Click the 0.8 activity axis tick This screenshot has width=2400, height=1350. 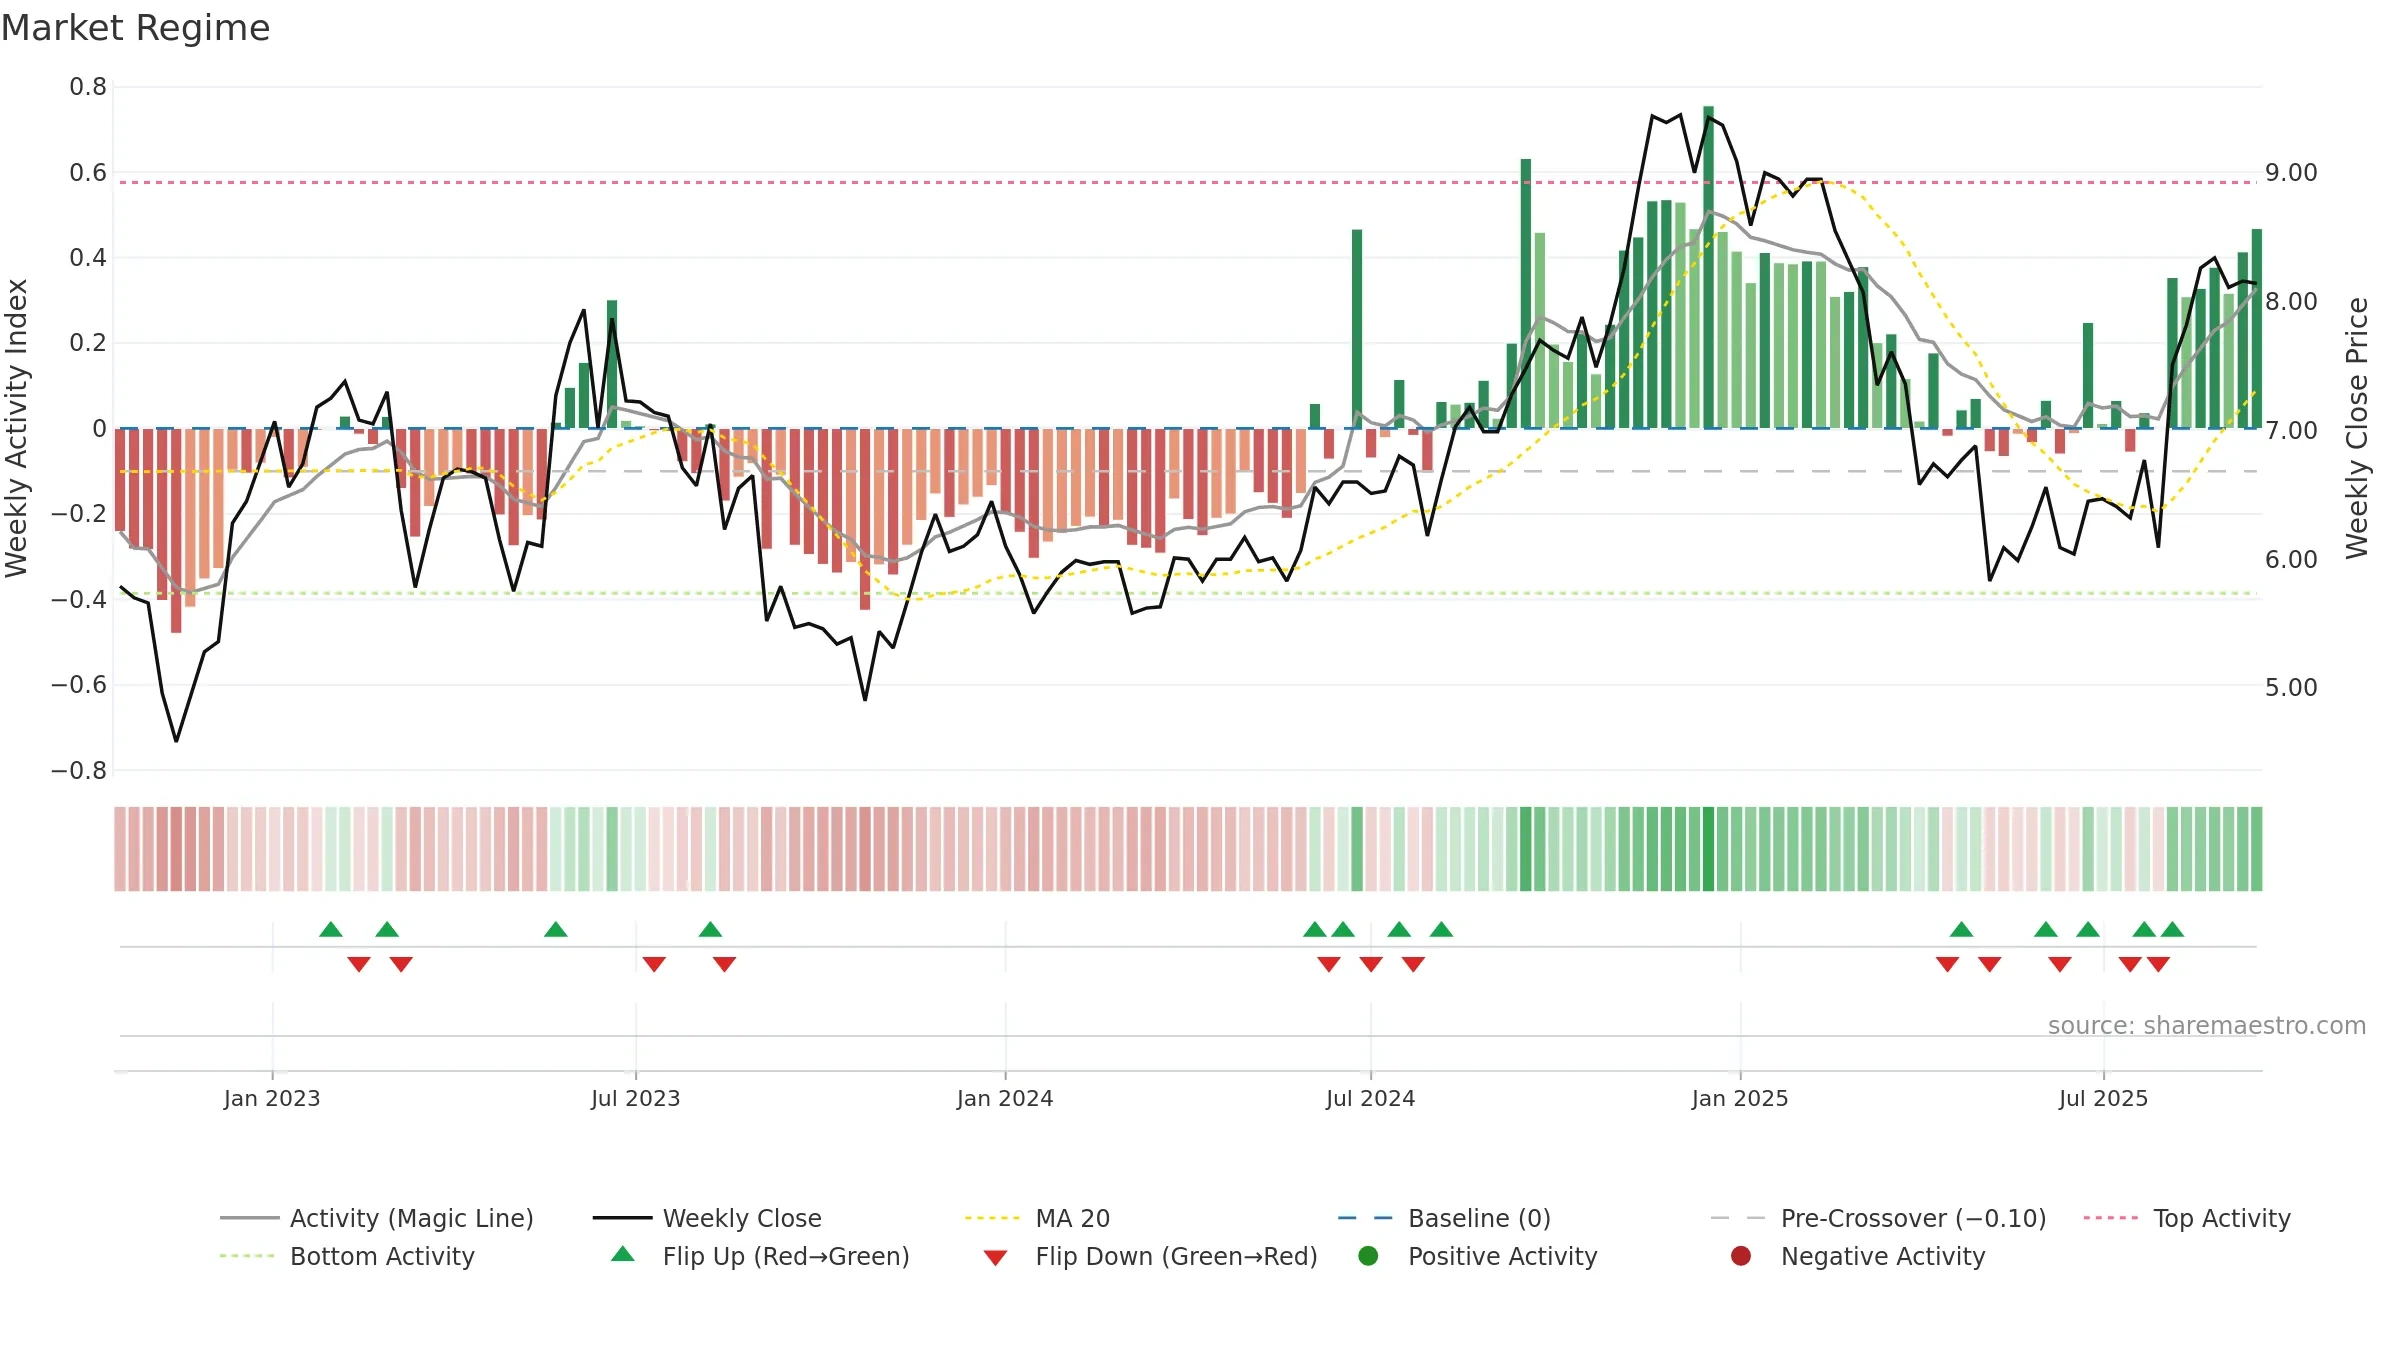coord(88,87)
